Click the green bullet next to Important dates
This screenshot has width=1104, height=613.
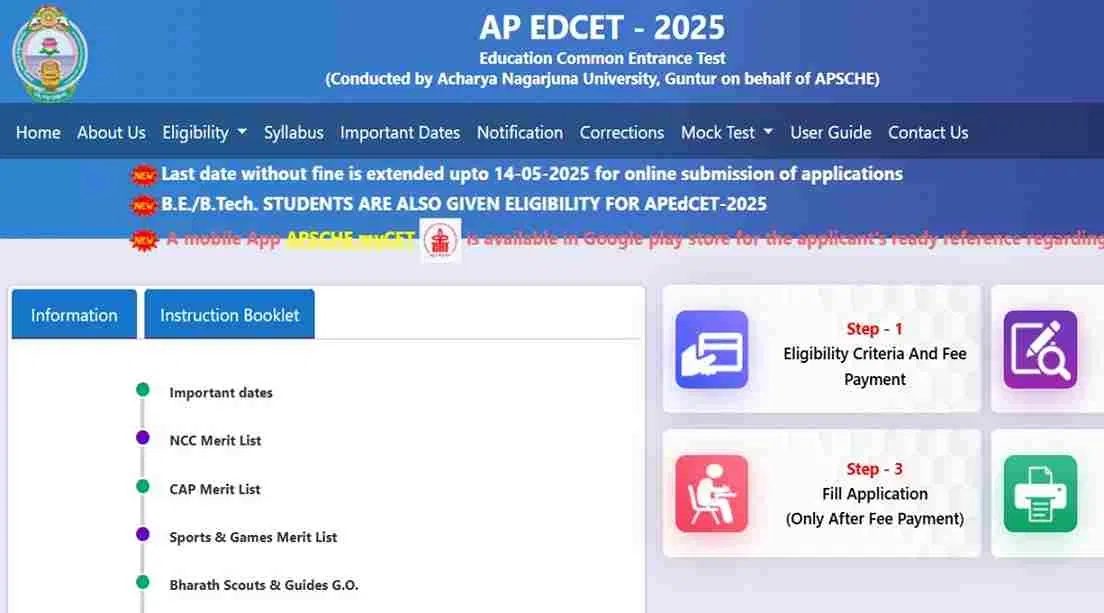(143, 389)
